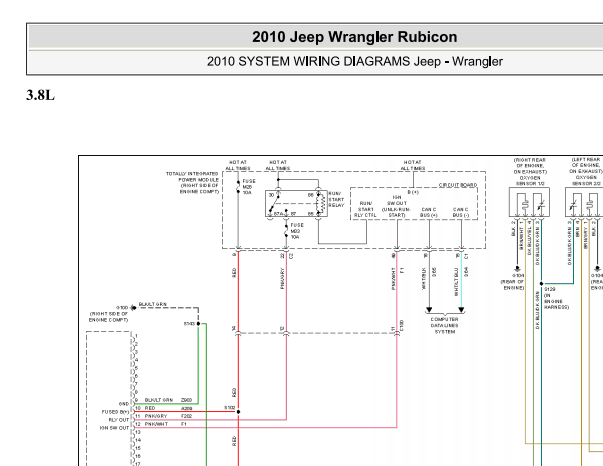Click the 'CIRCUIT BOARD' label
603x466 pixels.
click(x=458, y=185)
